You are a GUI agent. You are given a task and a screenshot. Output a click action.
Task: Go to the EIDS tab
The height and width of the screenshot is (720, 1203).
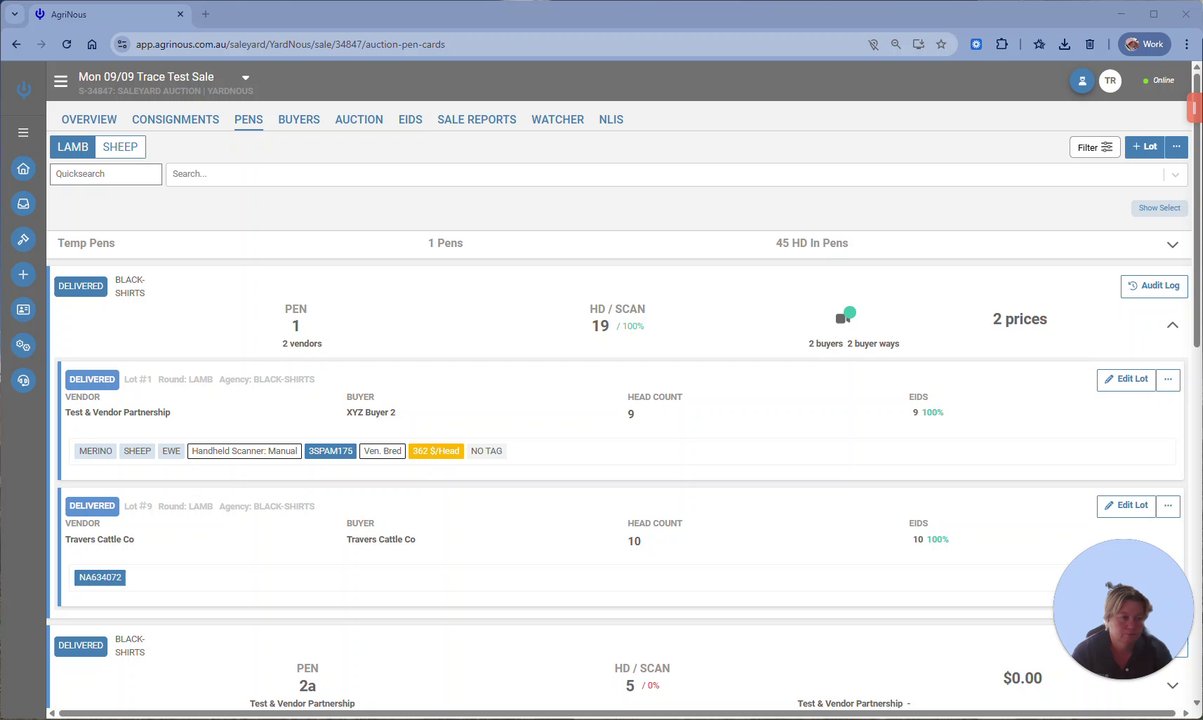click(410, 119)
